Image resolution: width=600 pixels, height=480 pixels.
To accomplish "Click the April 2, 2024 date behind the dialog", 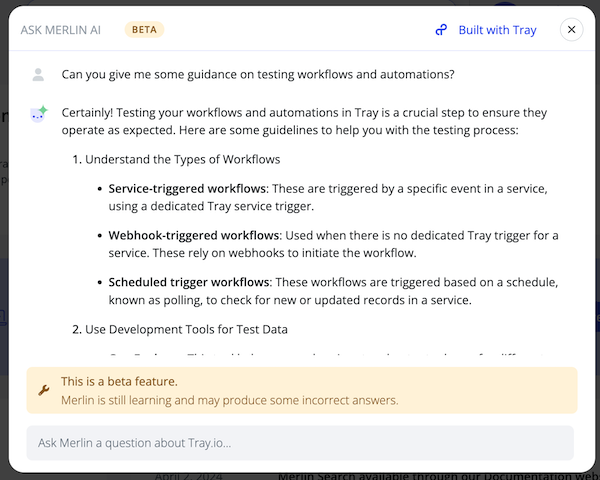I will pyautogui.click(x=192, y=476).
